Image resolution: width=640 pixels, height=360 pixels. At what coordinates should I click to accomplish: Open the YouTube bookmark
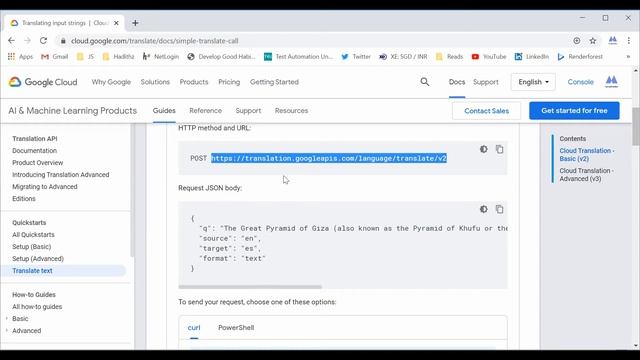click(x=489, y=57)
